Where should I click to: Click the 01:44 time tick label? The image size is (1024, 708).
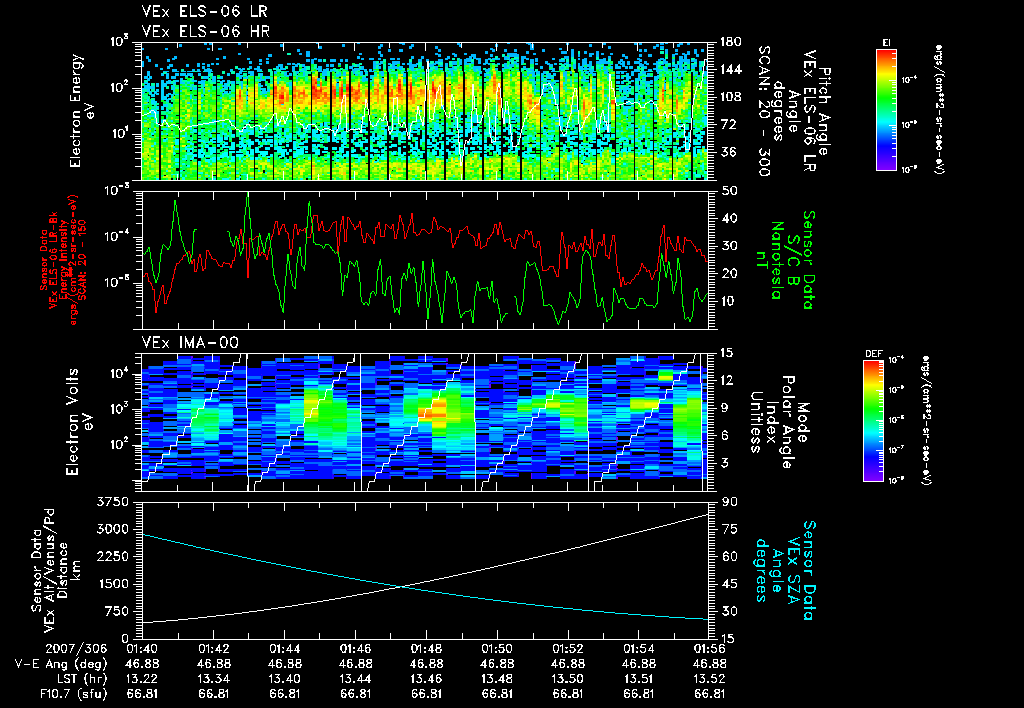coord(284,649)
